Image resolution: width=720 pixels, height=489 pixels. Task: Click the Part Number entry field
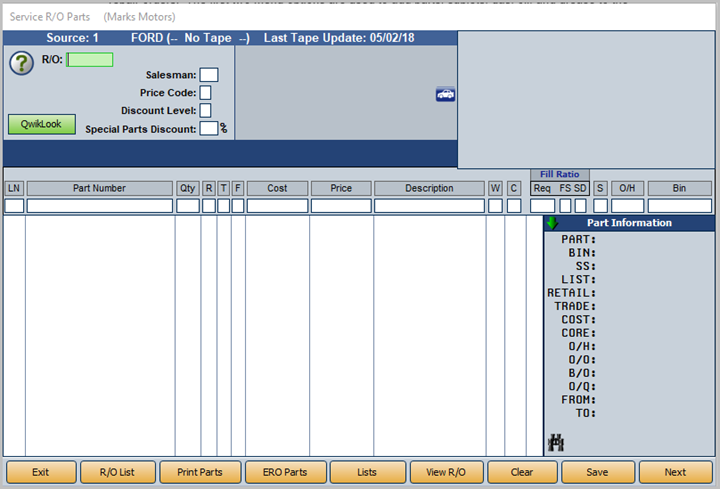pyautogui.click(x=99, y=206)
